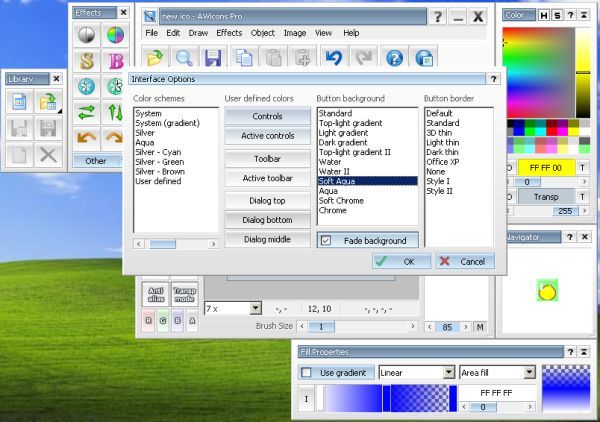This screenshot has height=422, width=600.
Task: Collapse the Fill Properties panel
Action: [x=584, y=352]
